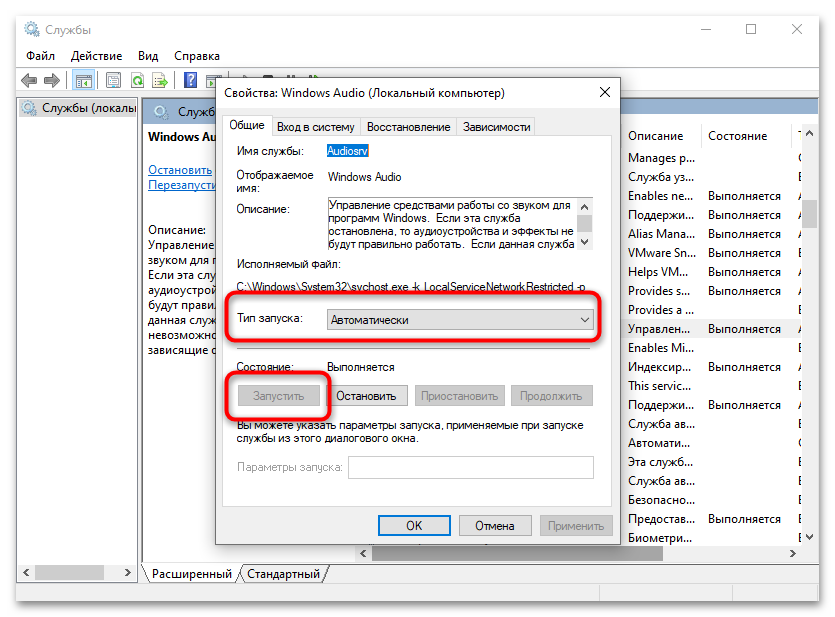Switch to the Расширенный bottom tab

[x=191, y=574]
